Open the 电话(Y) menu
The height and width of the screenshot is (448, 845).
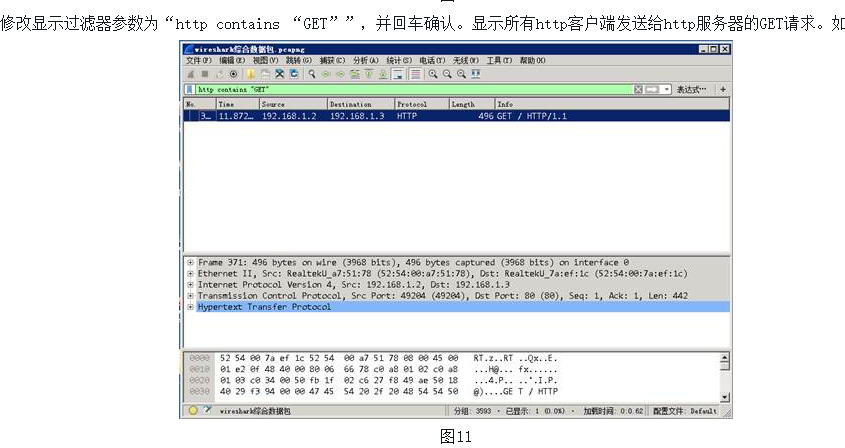tap(433, 60)
